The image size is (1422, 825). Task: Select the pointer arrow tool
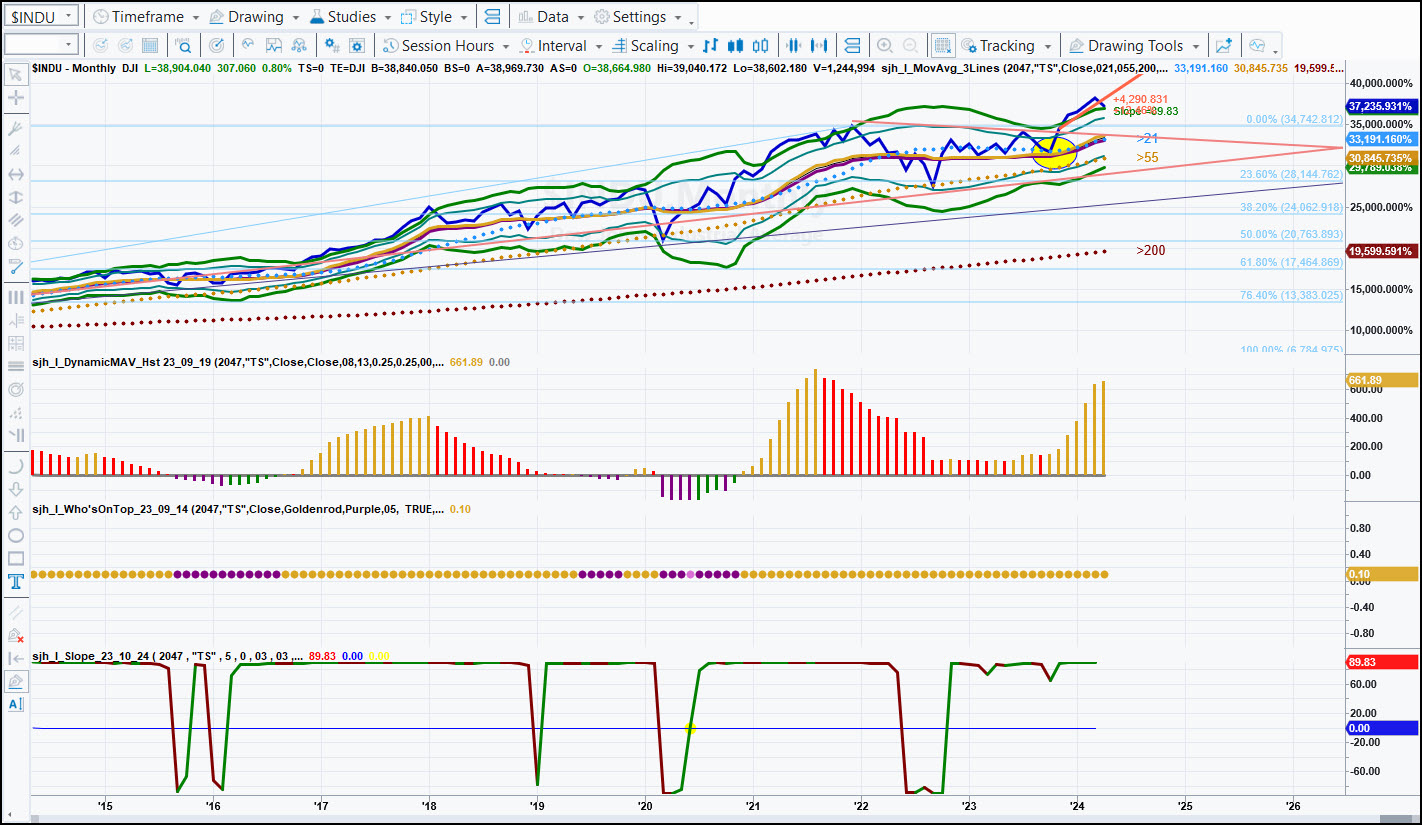pos(16,75)
